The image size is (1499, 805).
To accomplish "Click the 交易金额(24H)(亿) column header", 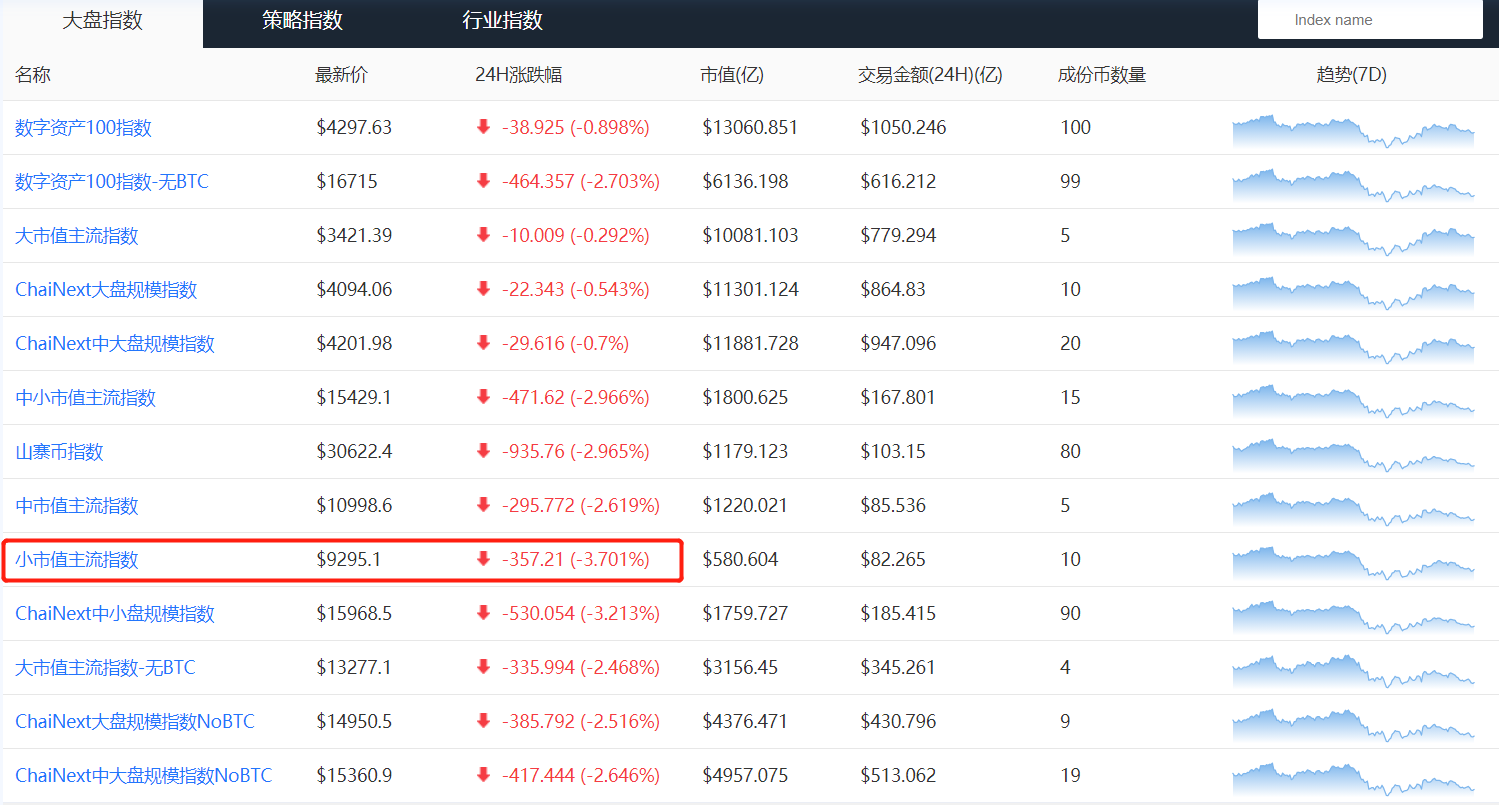I will click(x=930, y=75).
